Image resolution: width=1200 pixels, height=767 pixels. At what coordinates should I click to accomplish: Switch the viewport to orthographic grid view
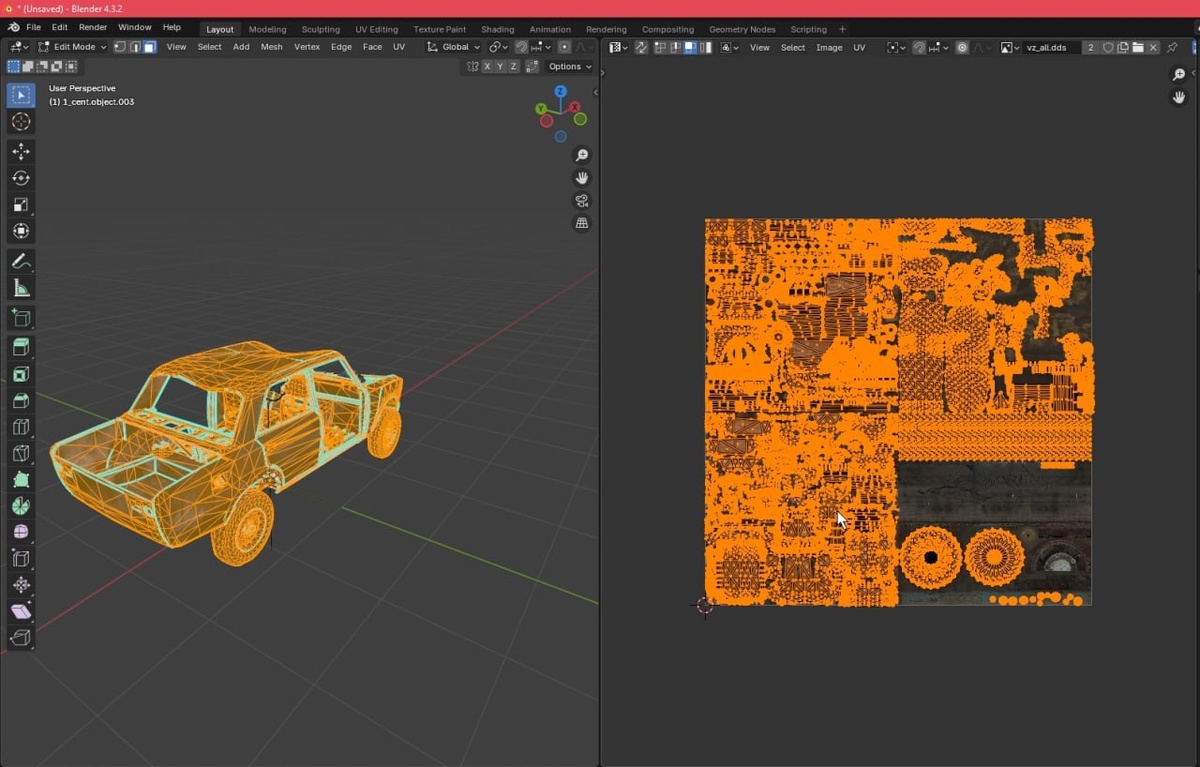tap(582, 224)
